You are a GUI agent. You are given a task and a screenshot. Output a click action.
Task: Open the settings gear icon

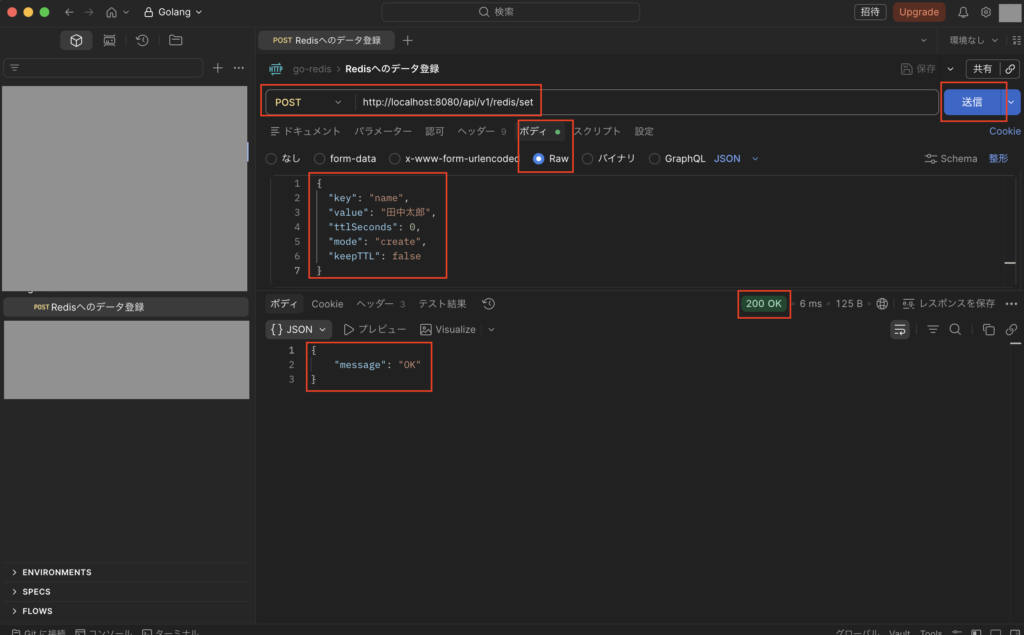(x=985, y=12)
